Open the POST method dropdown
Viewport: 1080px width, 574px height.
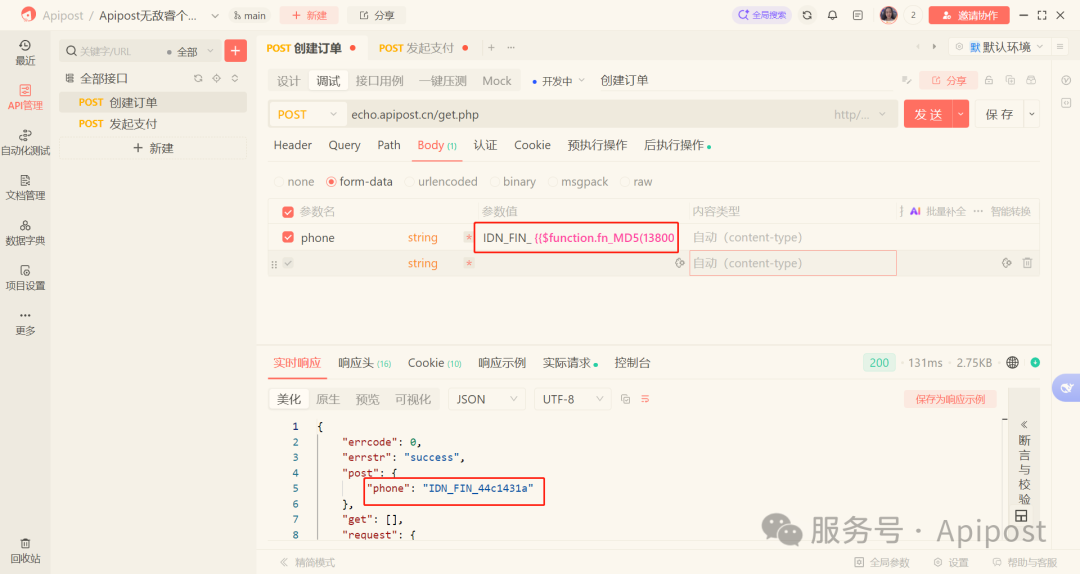pyautogui.click(x=307, y=114)
